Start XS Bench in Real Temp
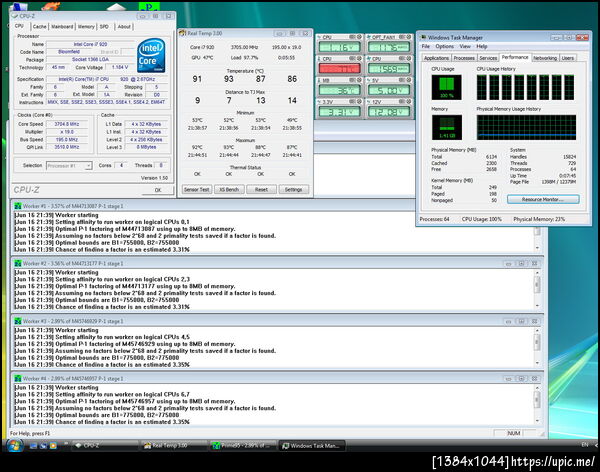The width and height of the screenshot is (600, 472). coord(229,189)
